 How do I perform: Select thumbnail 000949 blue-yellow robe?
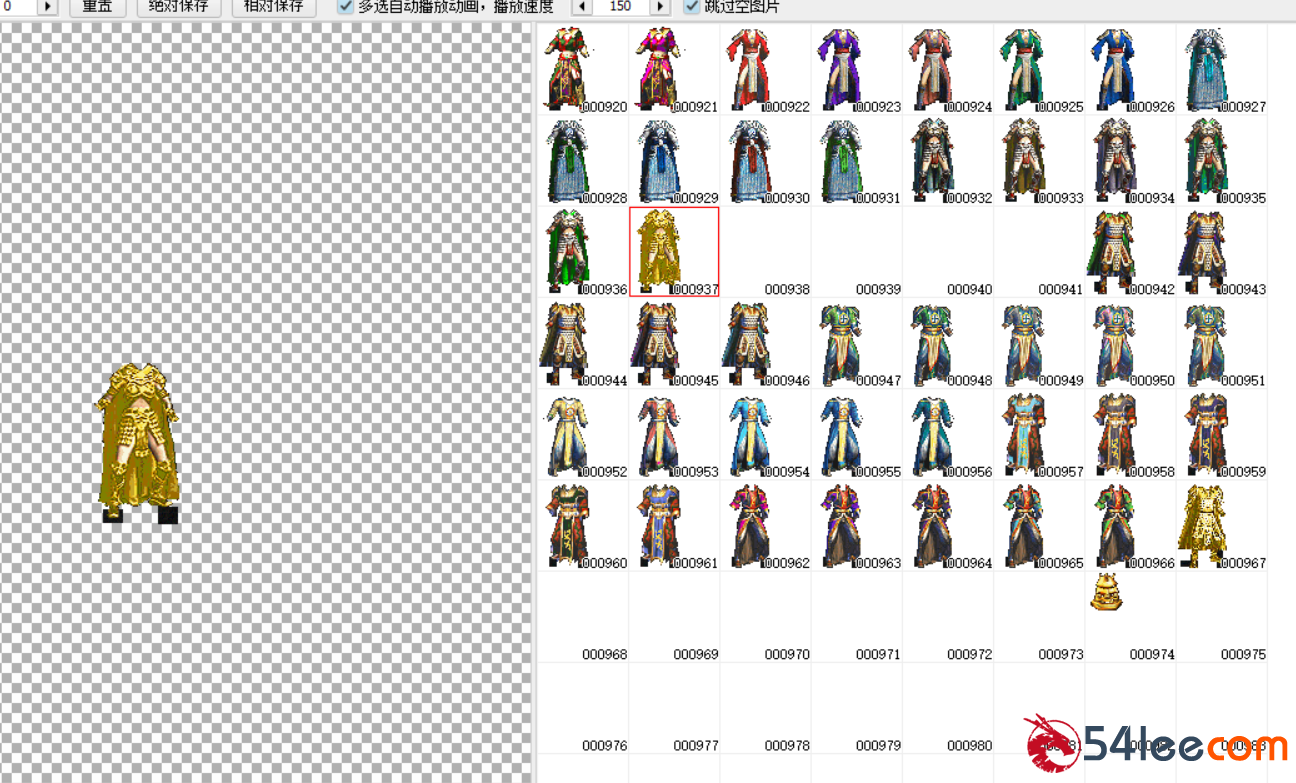pos(1039,343)
